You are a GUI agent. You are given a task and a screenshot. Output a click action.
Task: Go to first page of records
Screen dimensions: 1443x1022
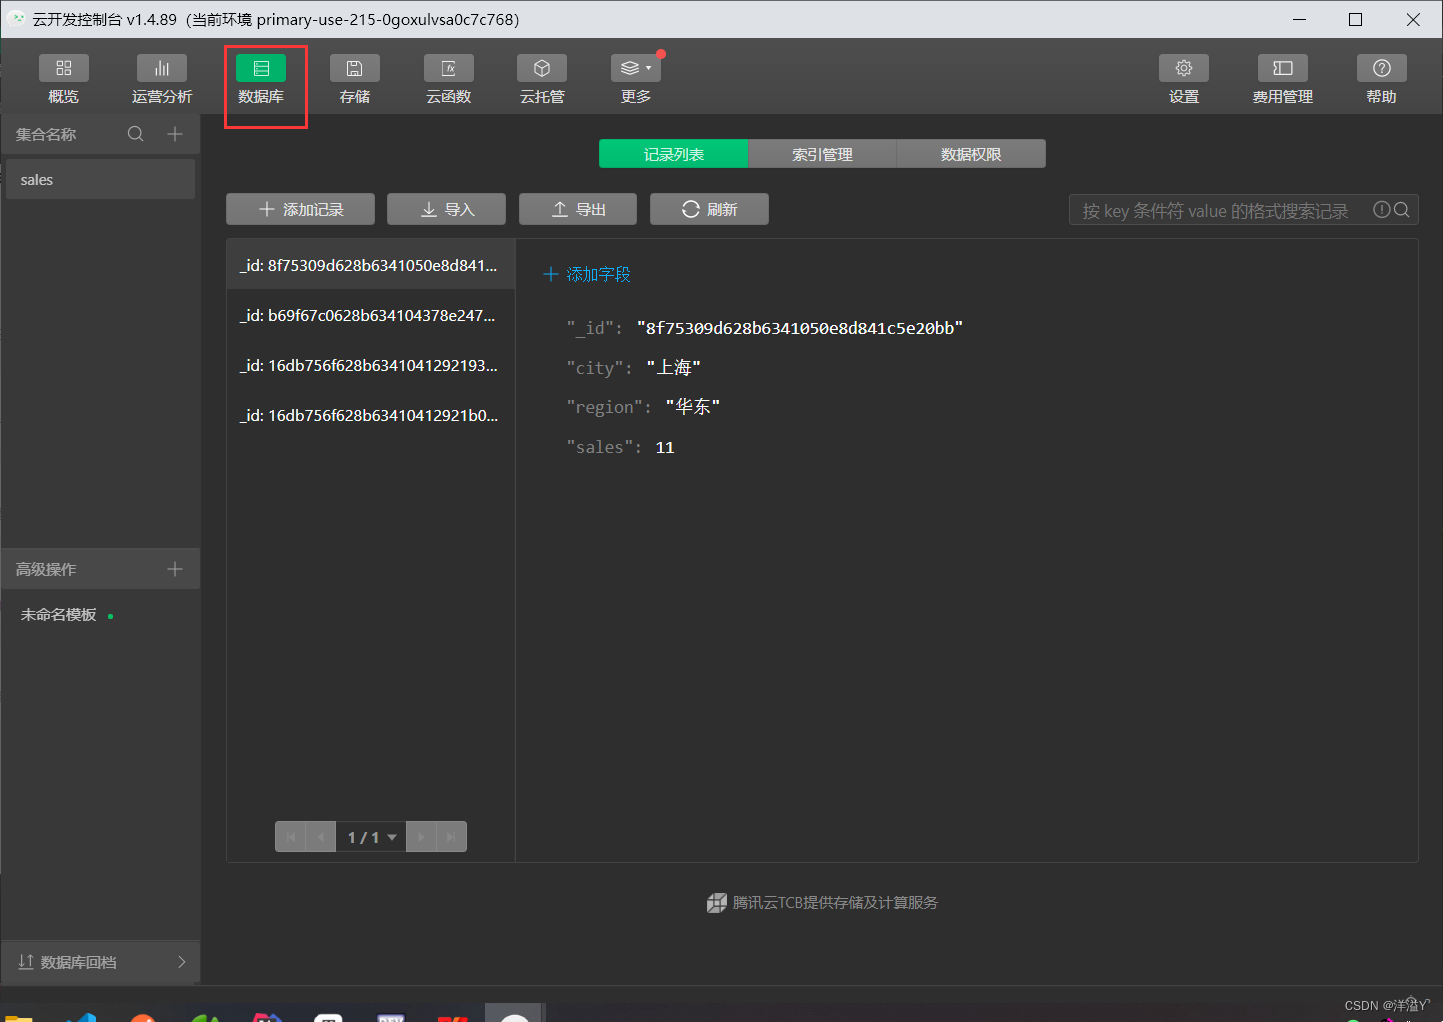coord(291,837)
